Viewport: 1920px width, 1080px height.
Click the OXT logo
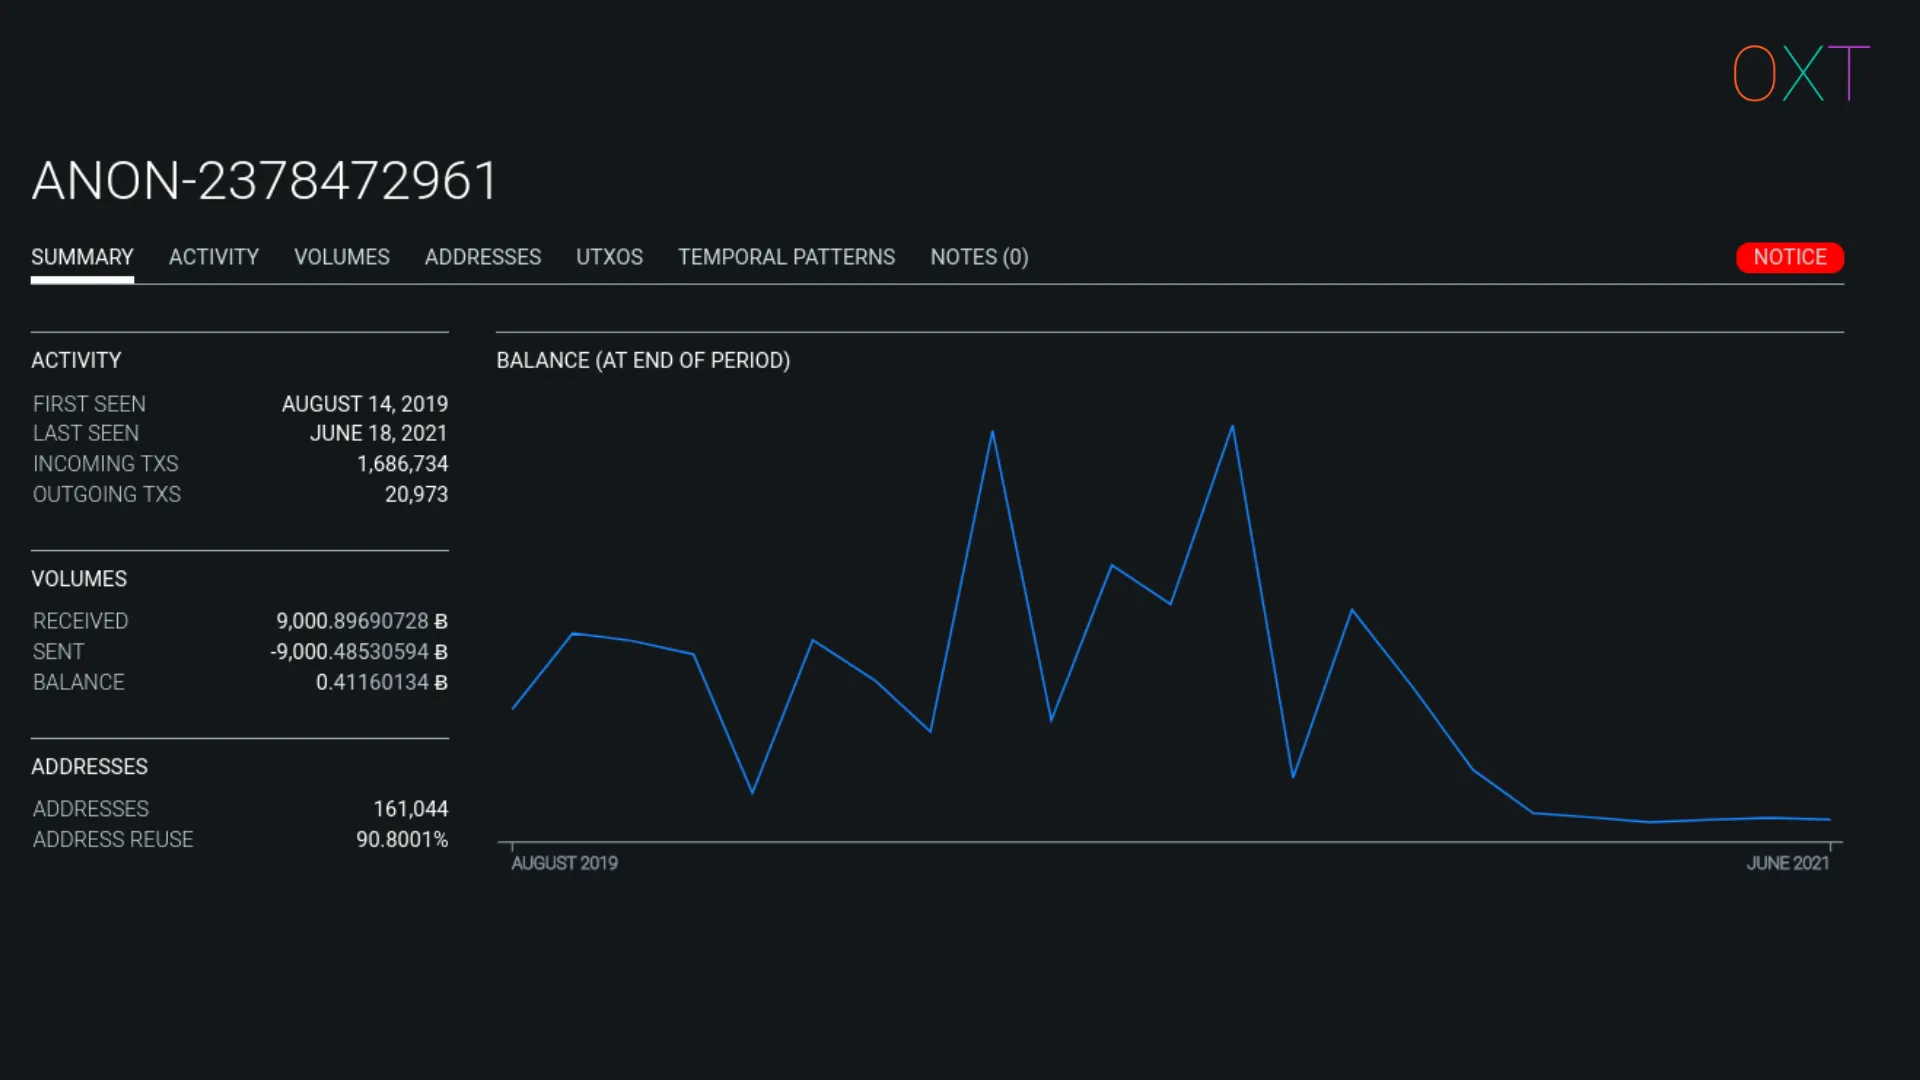point(1800,73)
